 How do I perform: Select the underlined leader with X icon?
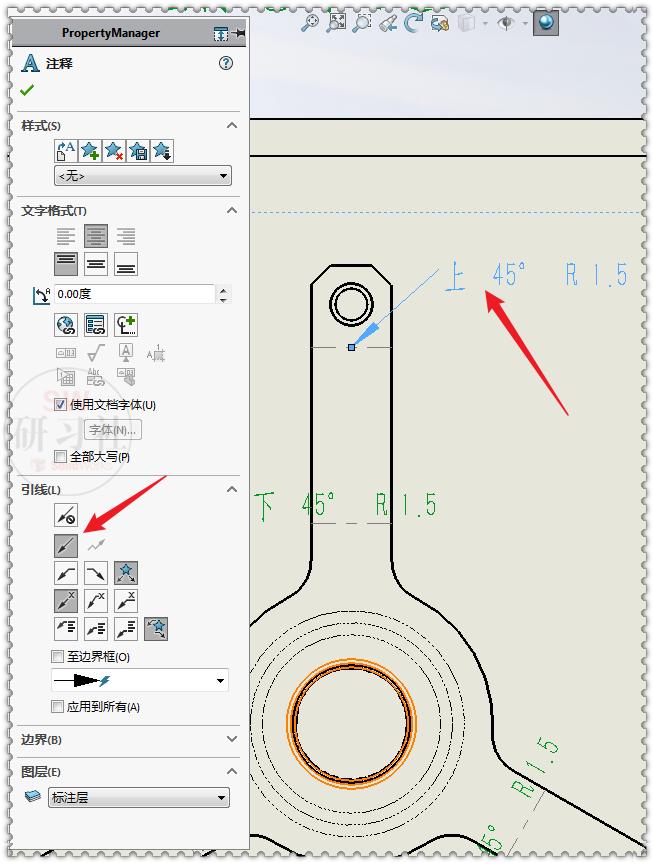126,601
